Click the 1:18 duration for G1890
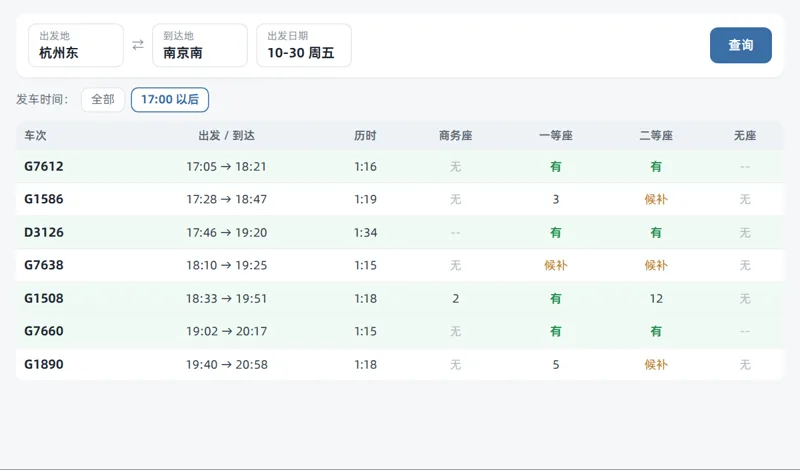 365,364
